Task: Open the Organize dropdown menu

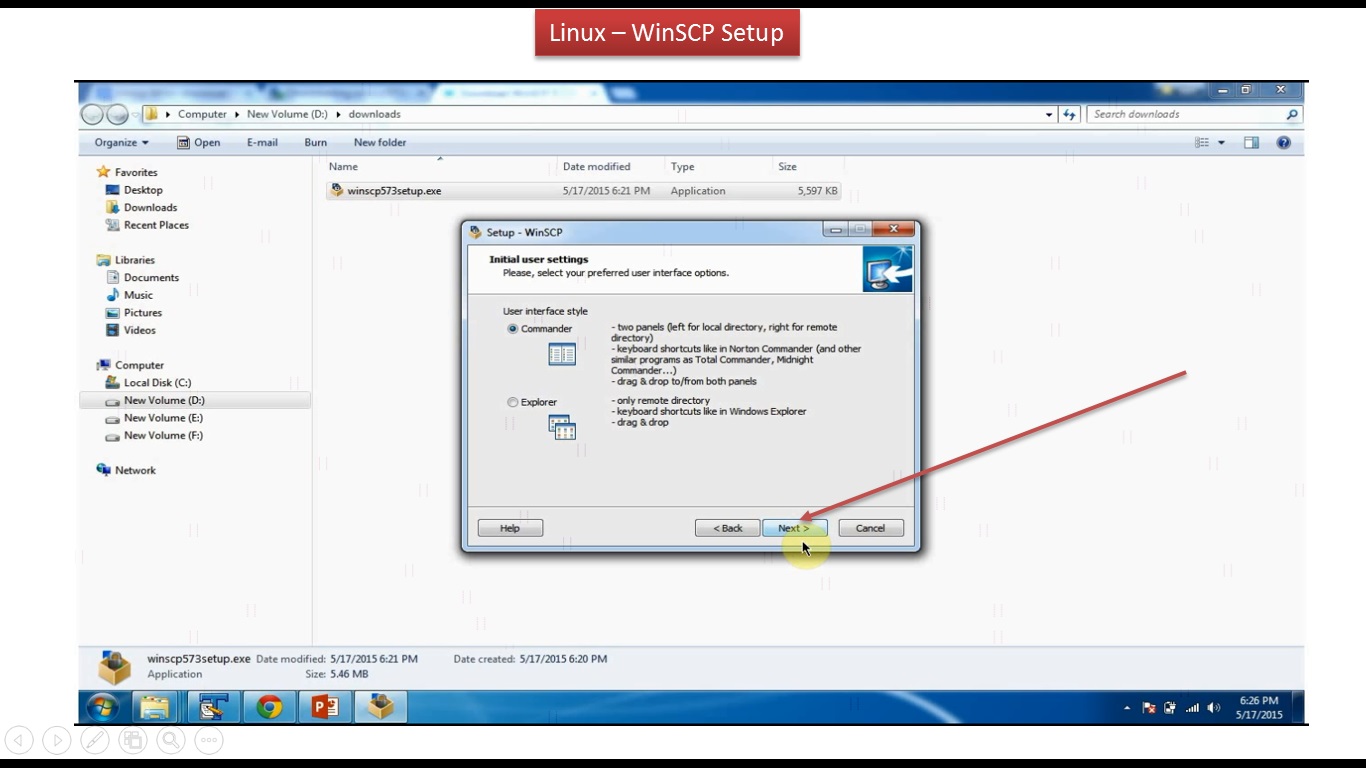Action: 121,143
